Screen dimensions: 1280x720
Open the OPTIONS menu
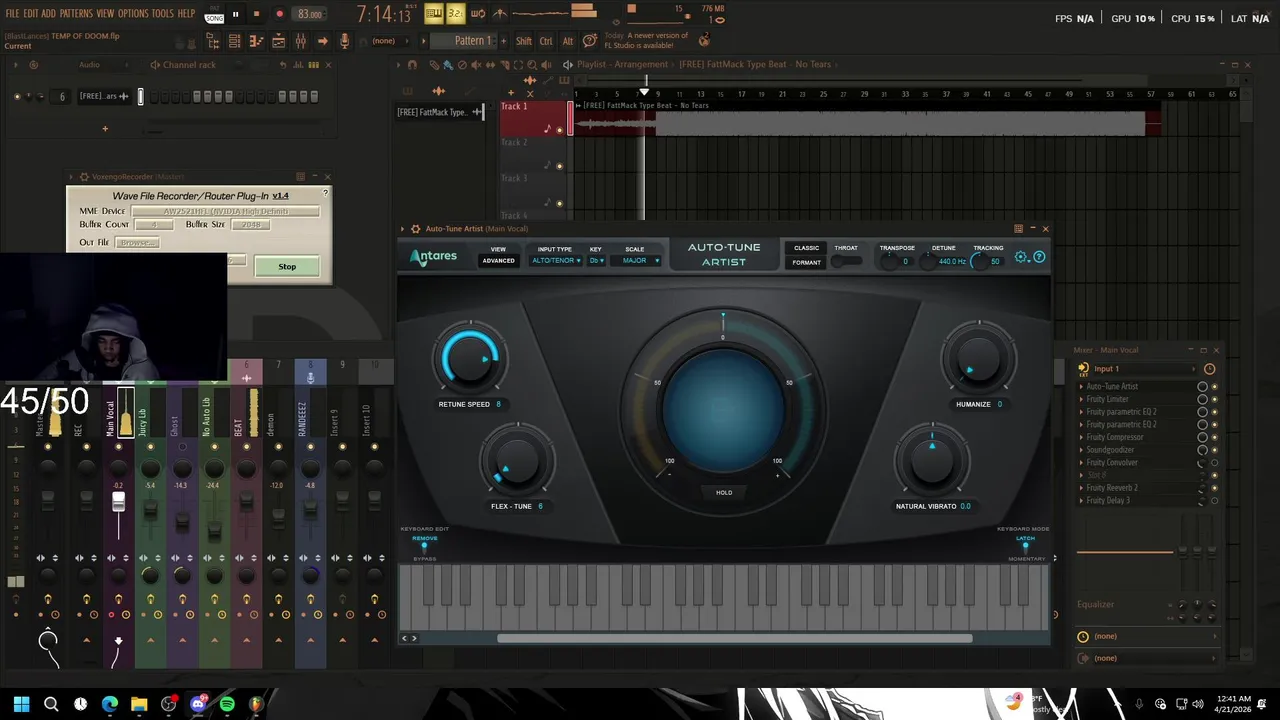(x=133, y=13)
